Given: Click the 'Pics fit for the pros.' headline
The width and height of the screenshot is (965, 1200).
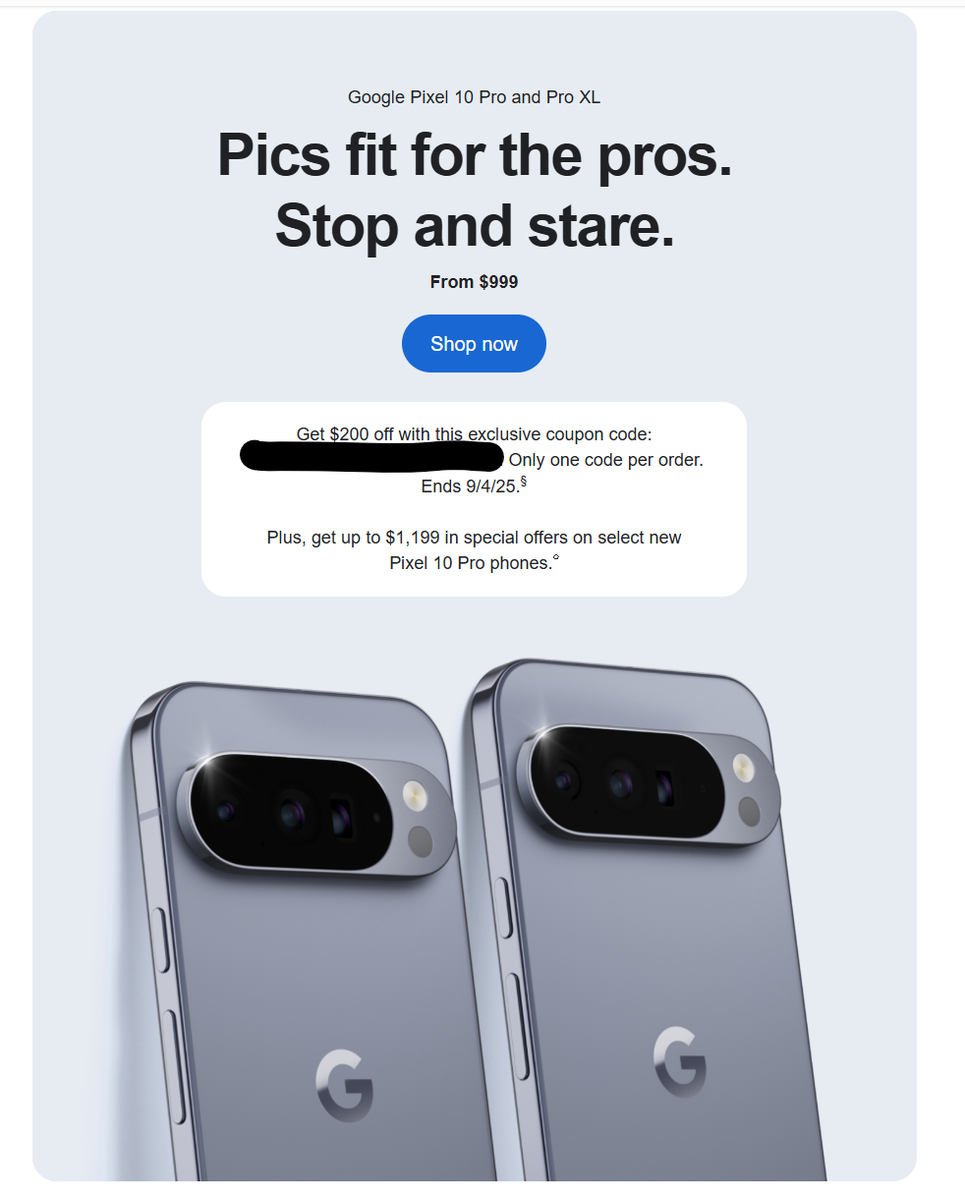Looking at the screenshot, I should click(474, 155).
